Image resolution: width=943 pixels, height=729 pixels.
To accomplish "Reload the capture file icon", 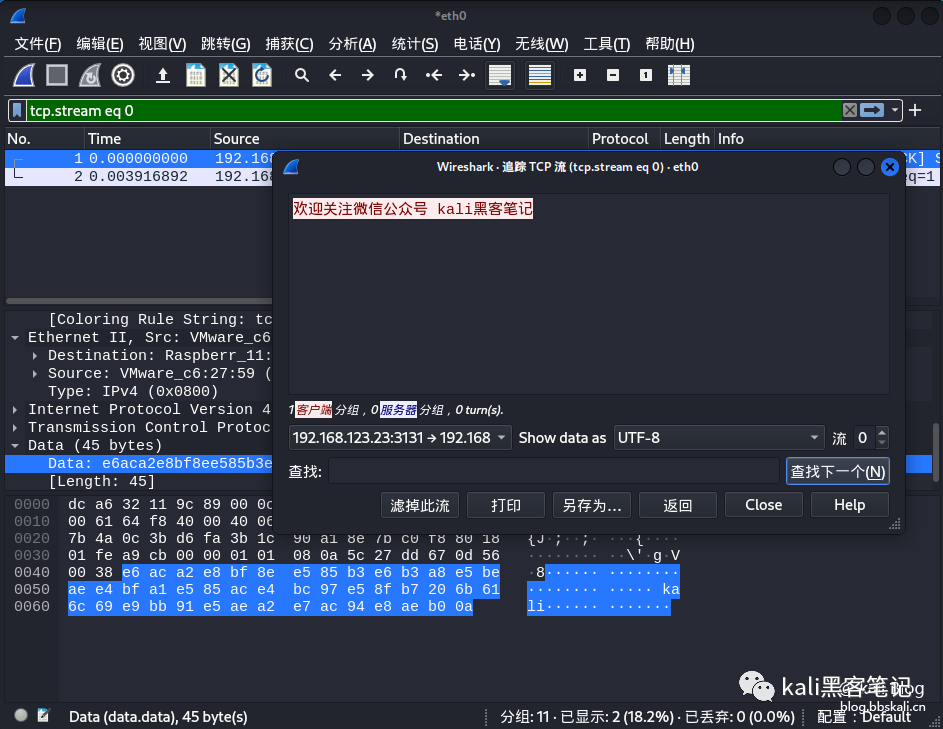I will [x=262, y=75].
